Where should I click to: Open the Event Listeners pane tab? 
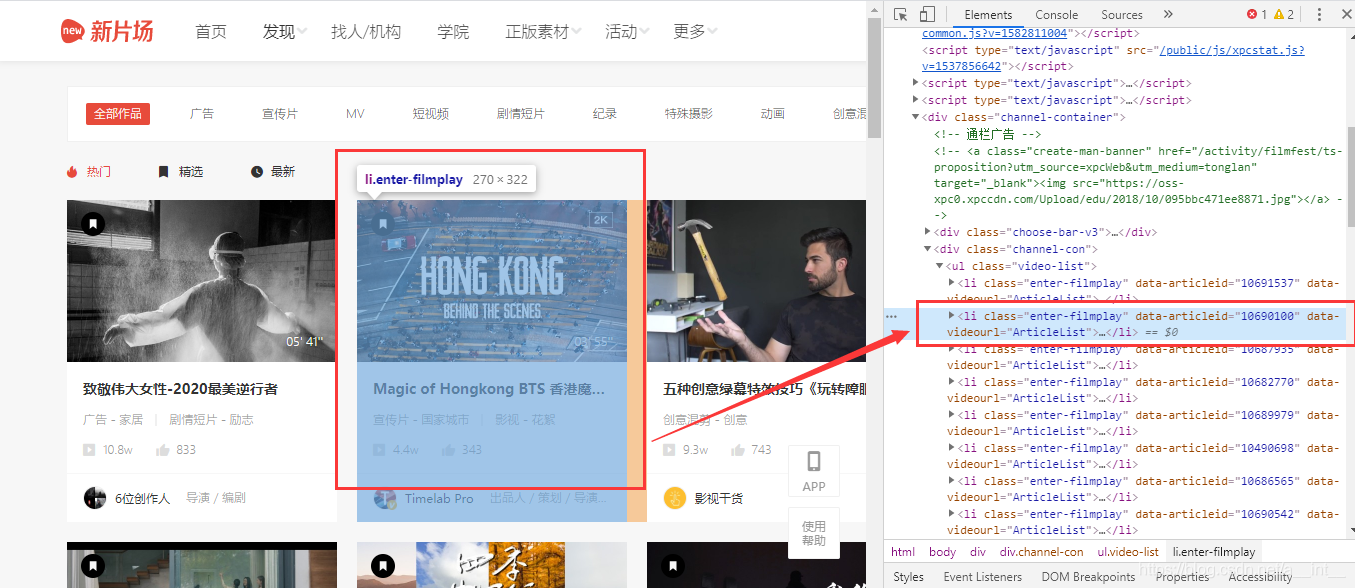tap(982, 577)
